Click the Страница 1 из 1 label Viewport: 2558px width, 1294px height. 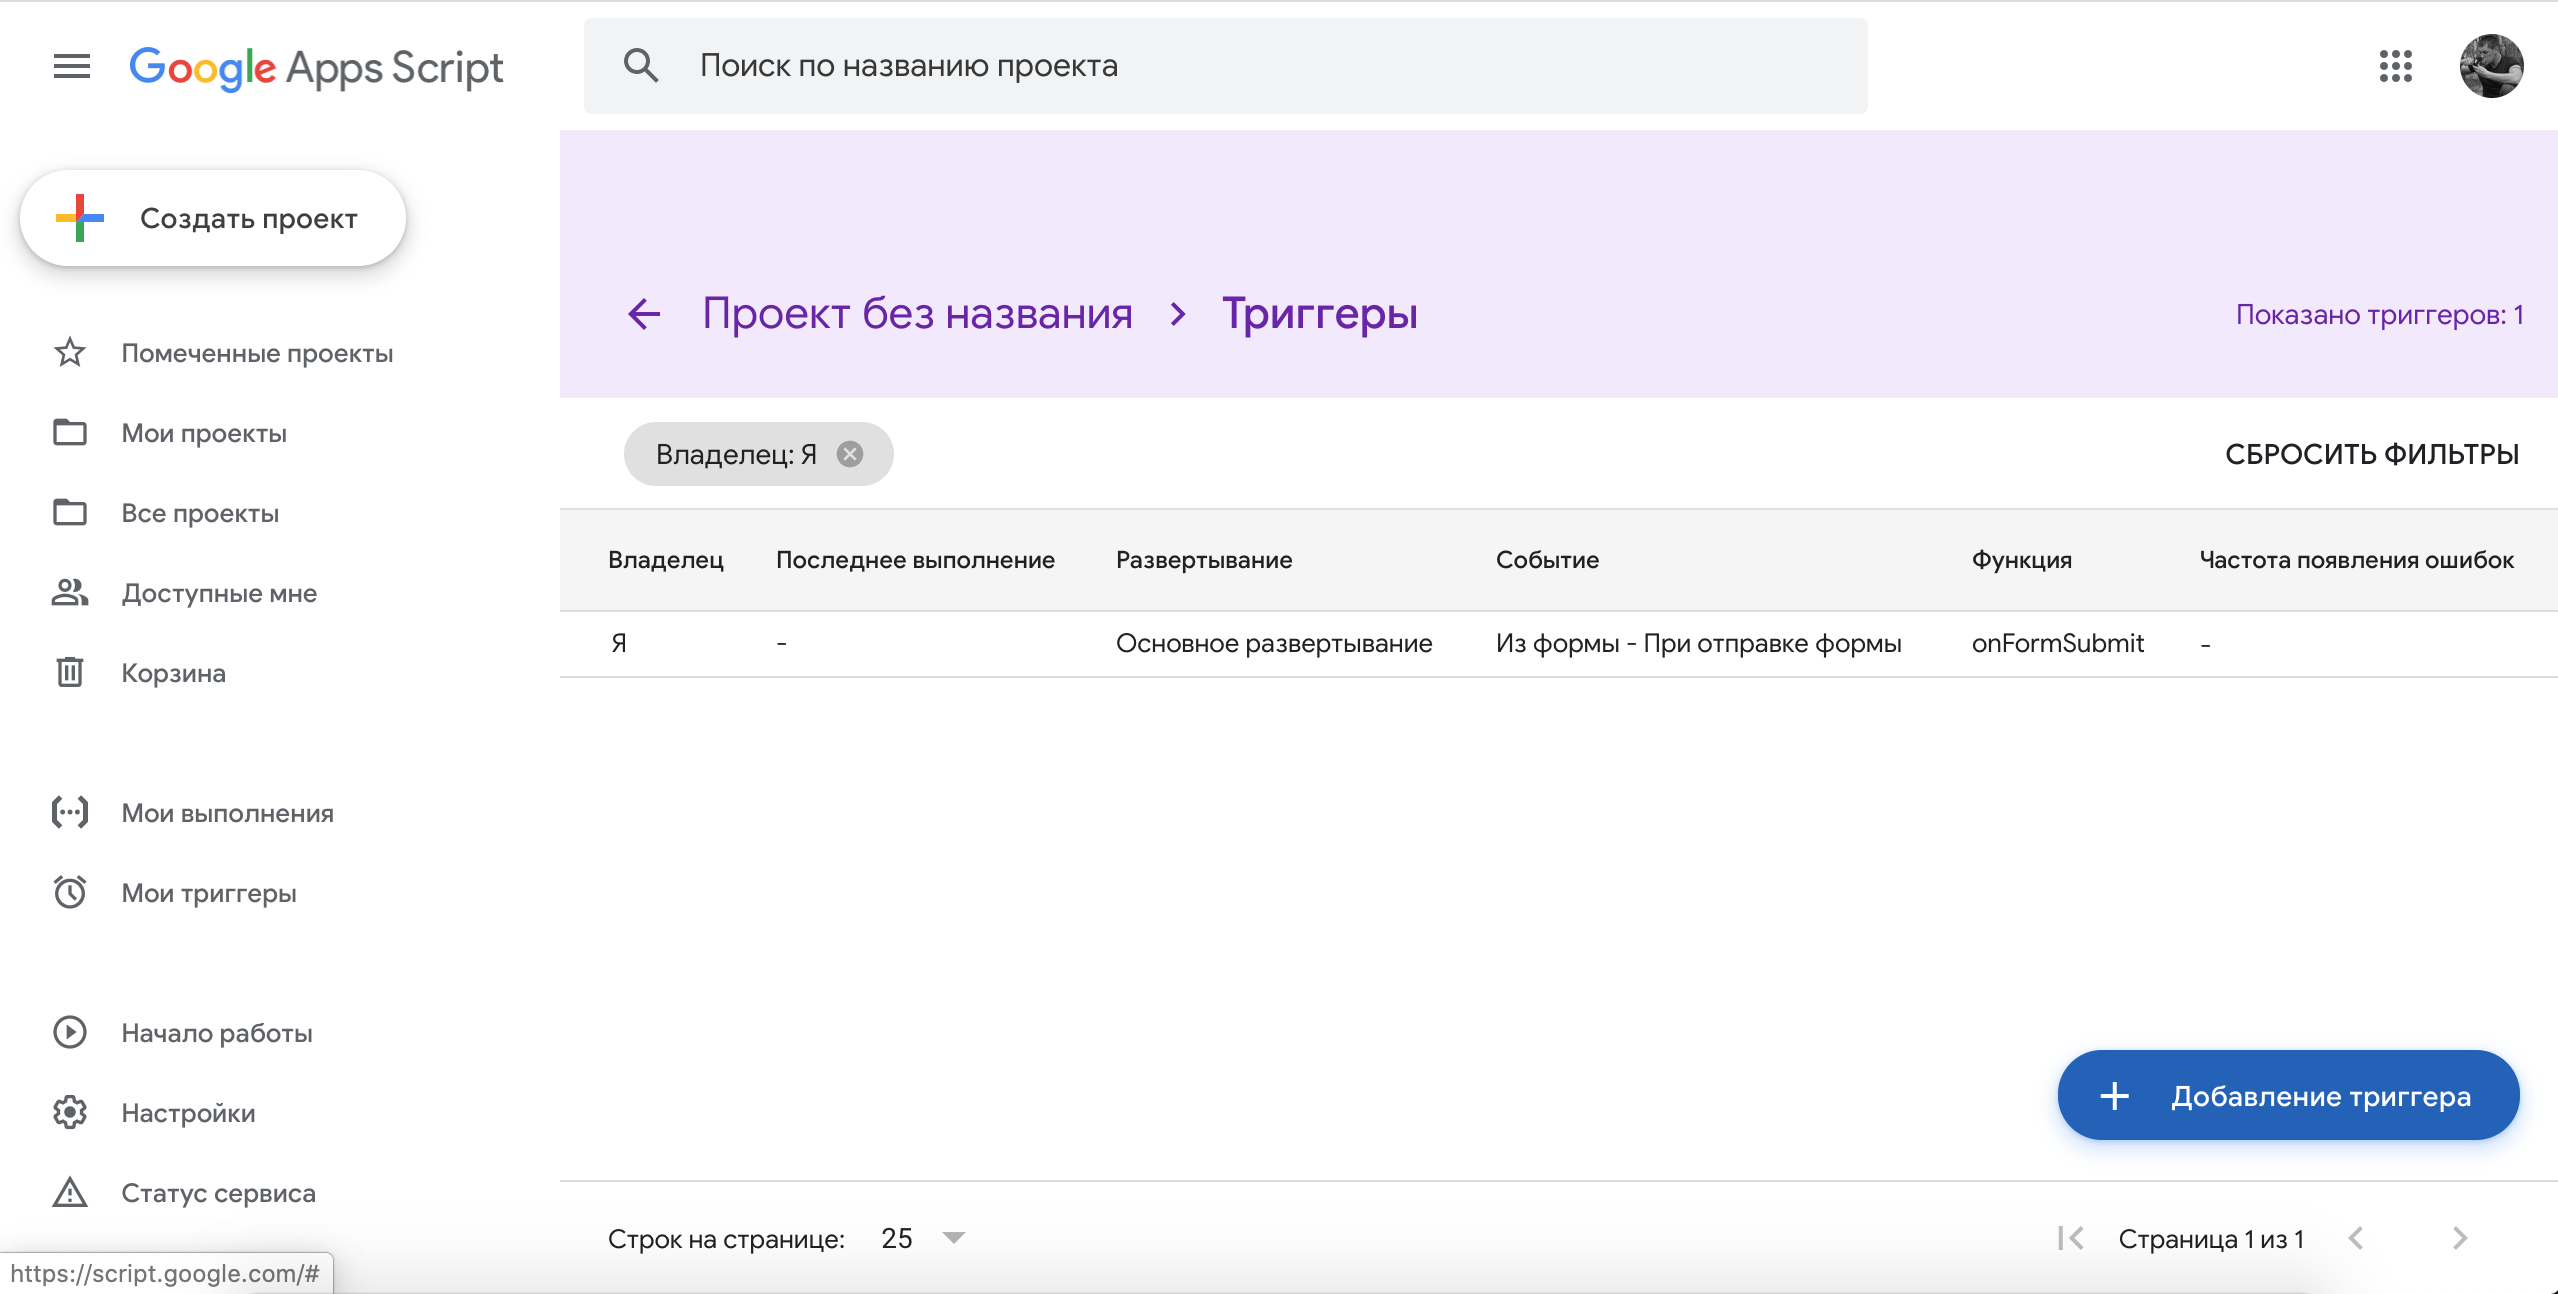click(x=2211, y=1239)
